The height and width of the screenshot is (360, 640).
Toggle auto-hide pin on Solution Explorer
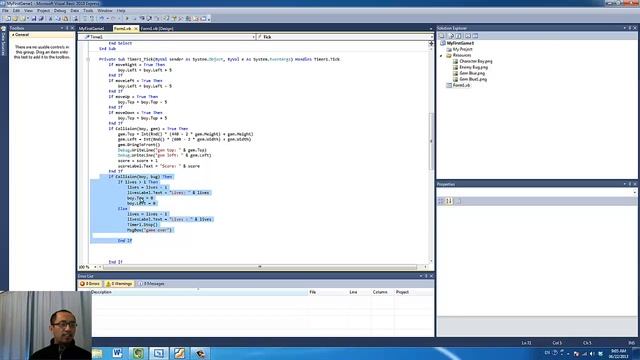[629, 28]
